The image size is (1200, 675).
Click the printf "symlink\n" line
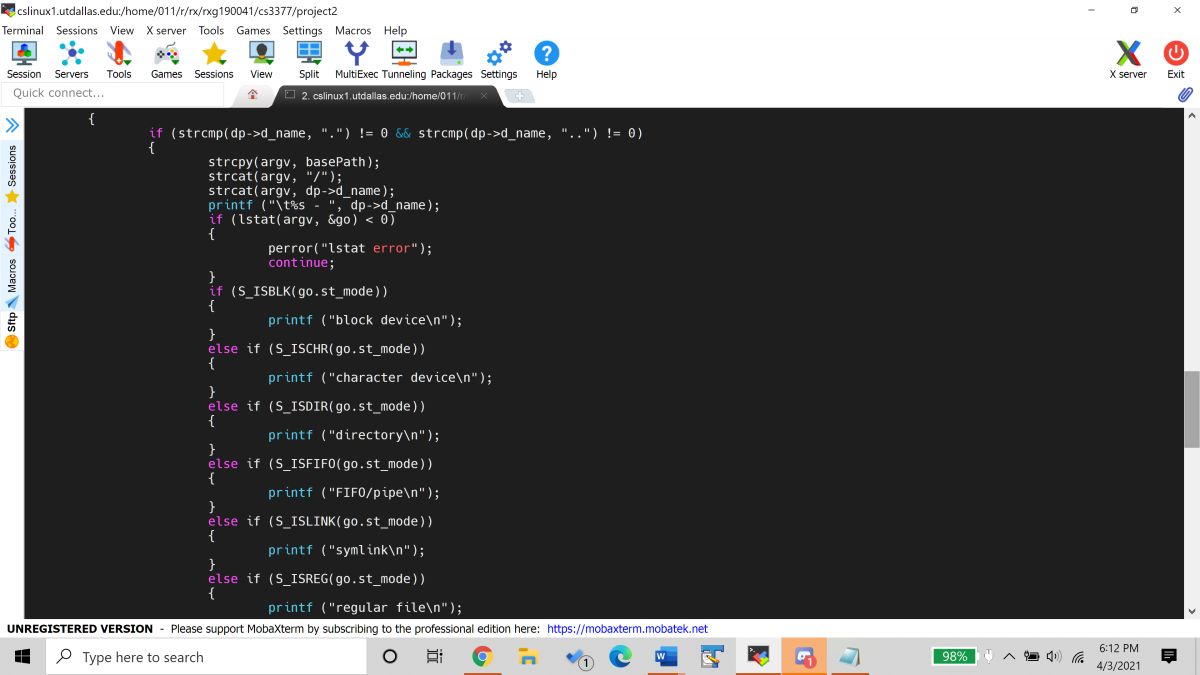pos(346,550)
